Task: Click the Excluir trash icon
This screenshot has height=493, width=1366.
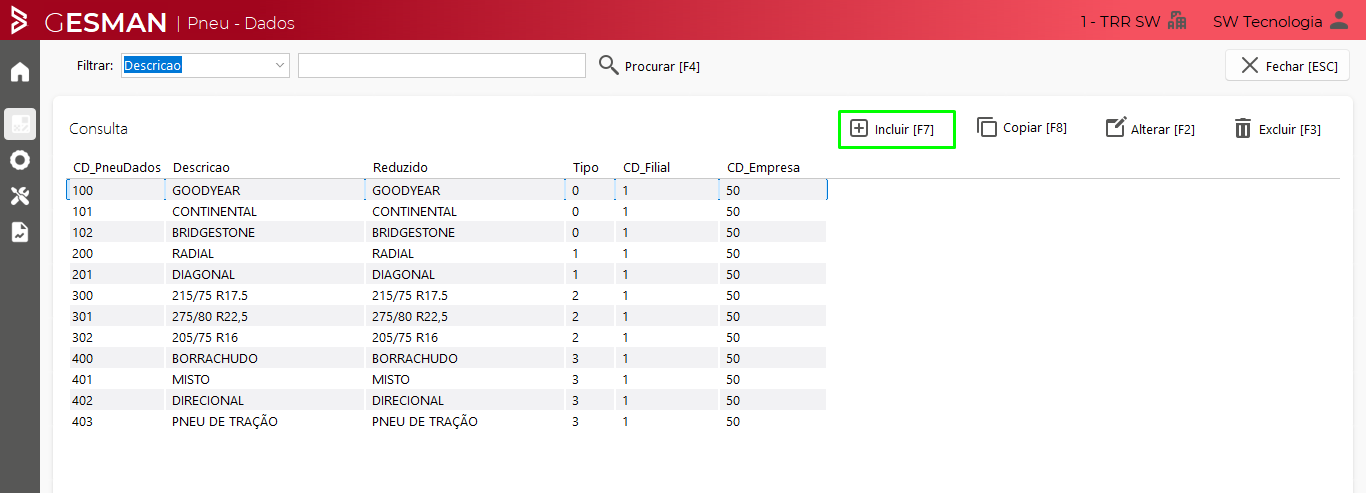Action: tap(1243, 128)
